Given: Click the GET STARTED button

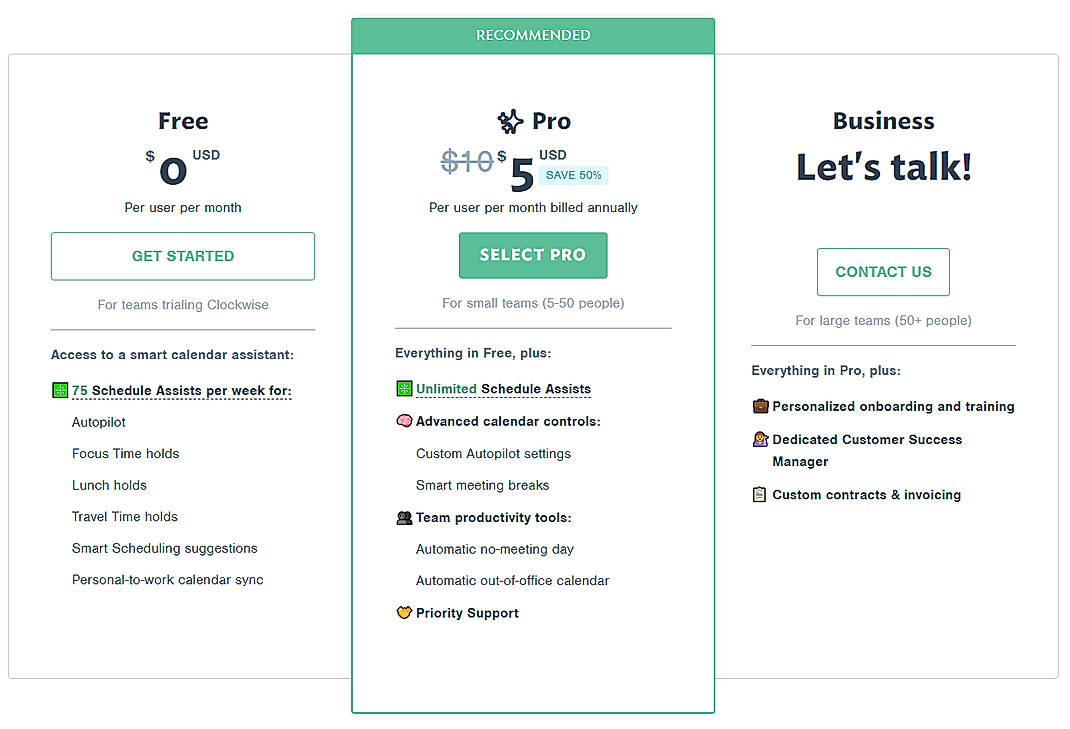Looking at the screenshot, I should pos(182,256).
